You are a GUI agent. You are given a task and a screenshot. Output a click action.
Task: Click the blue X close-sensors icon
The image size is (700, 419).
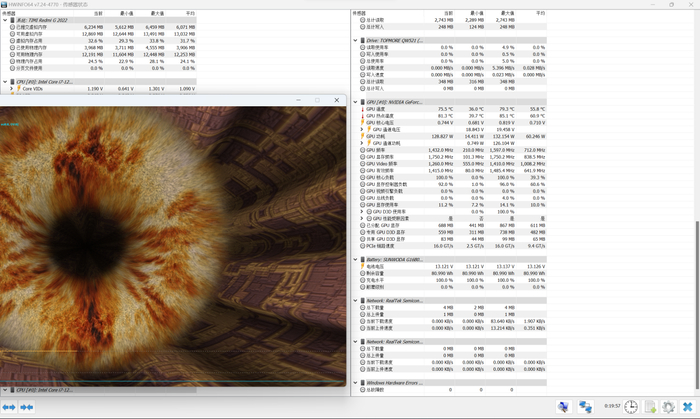click(688, 407)
